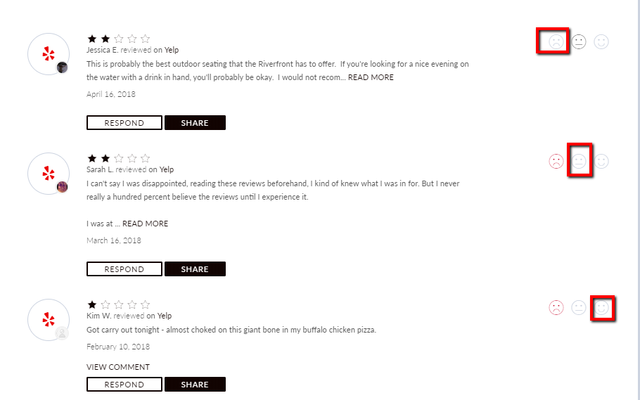Expand Jessica E.'s review with READ MORE
This screenshot has width=640, height=400.
click(x=371, y=78)
